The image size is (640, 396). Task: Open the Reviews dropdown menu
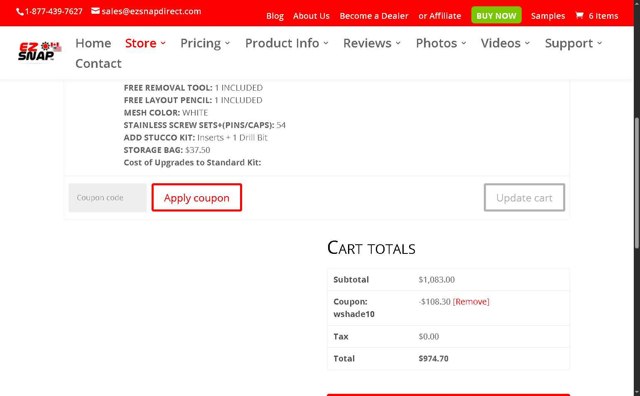point(372,43)
